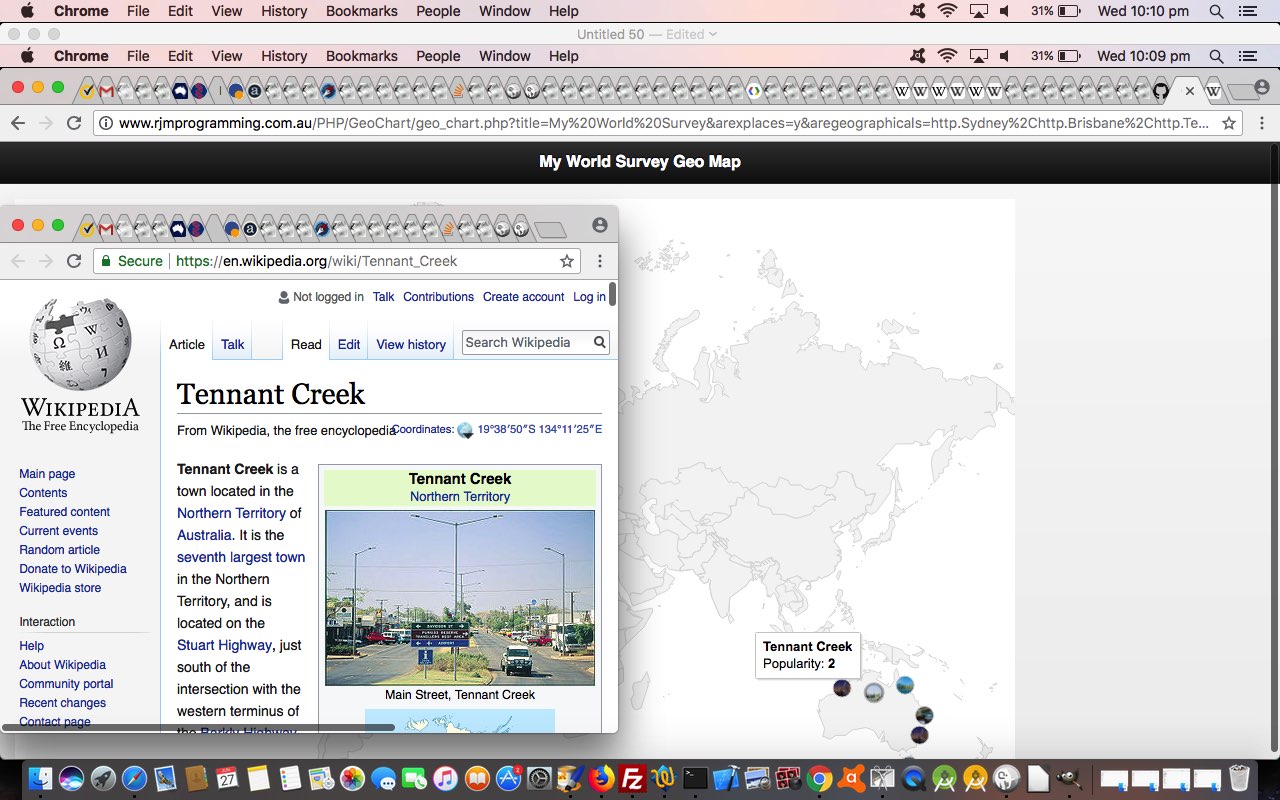Click the GitHub tab in Chrome
The height and width of the screenshot is (800, 1280).
(1160, 91)
